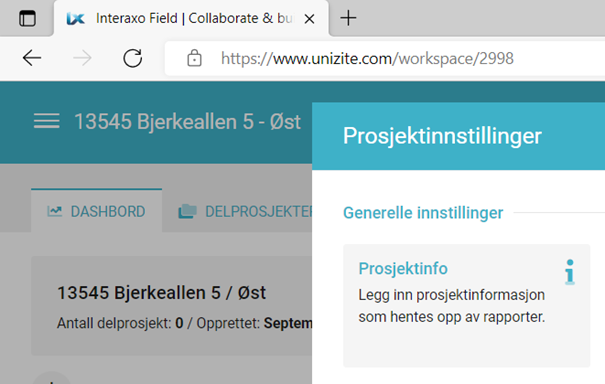
Task: Click the dashboard chart icon on DASHBORD tab
Action: pos(54,211)
